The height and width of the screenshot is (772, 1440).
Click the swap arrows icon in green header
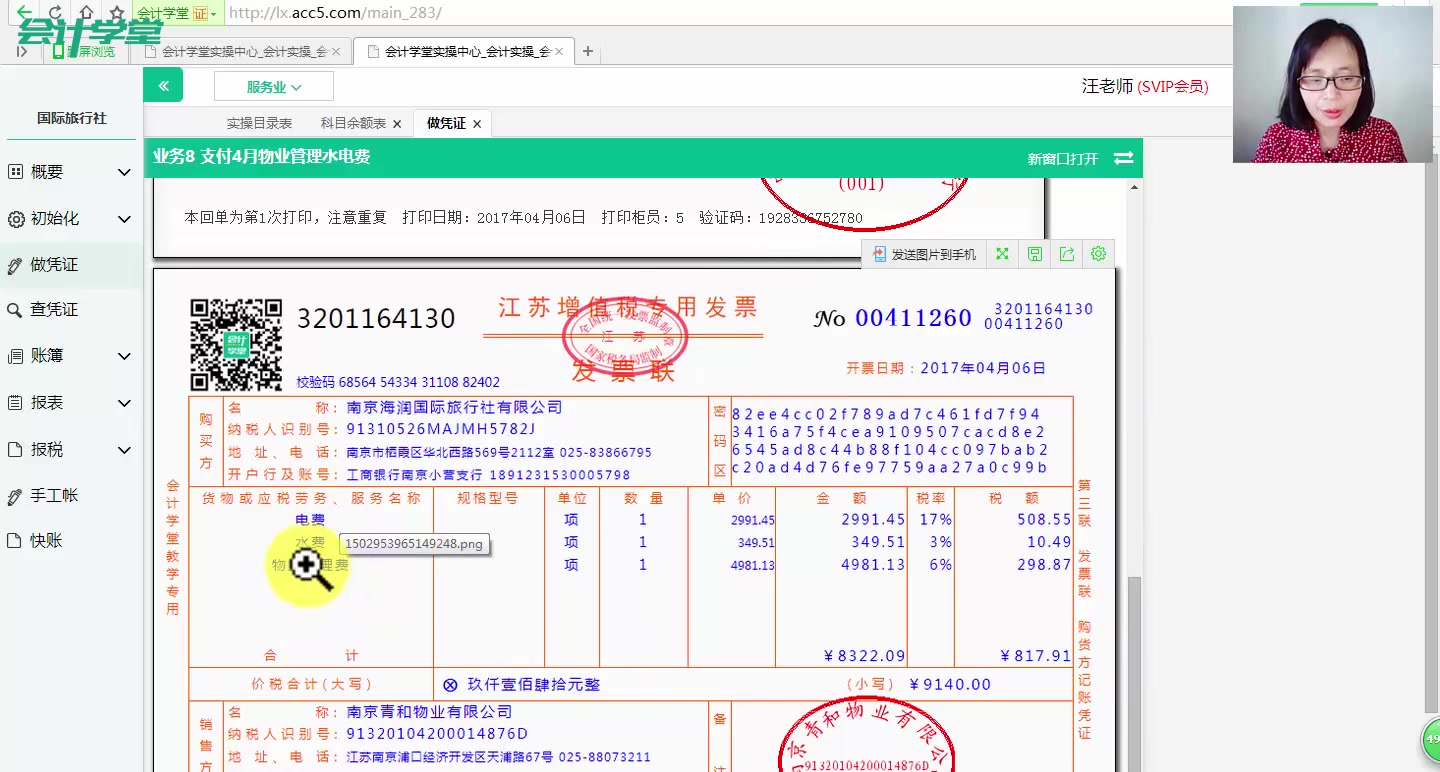(x=1124, y=158)
